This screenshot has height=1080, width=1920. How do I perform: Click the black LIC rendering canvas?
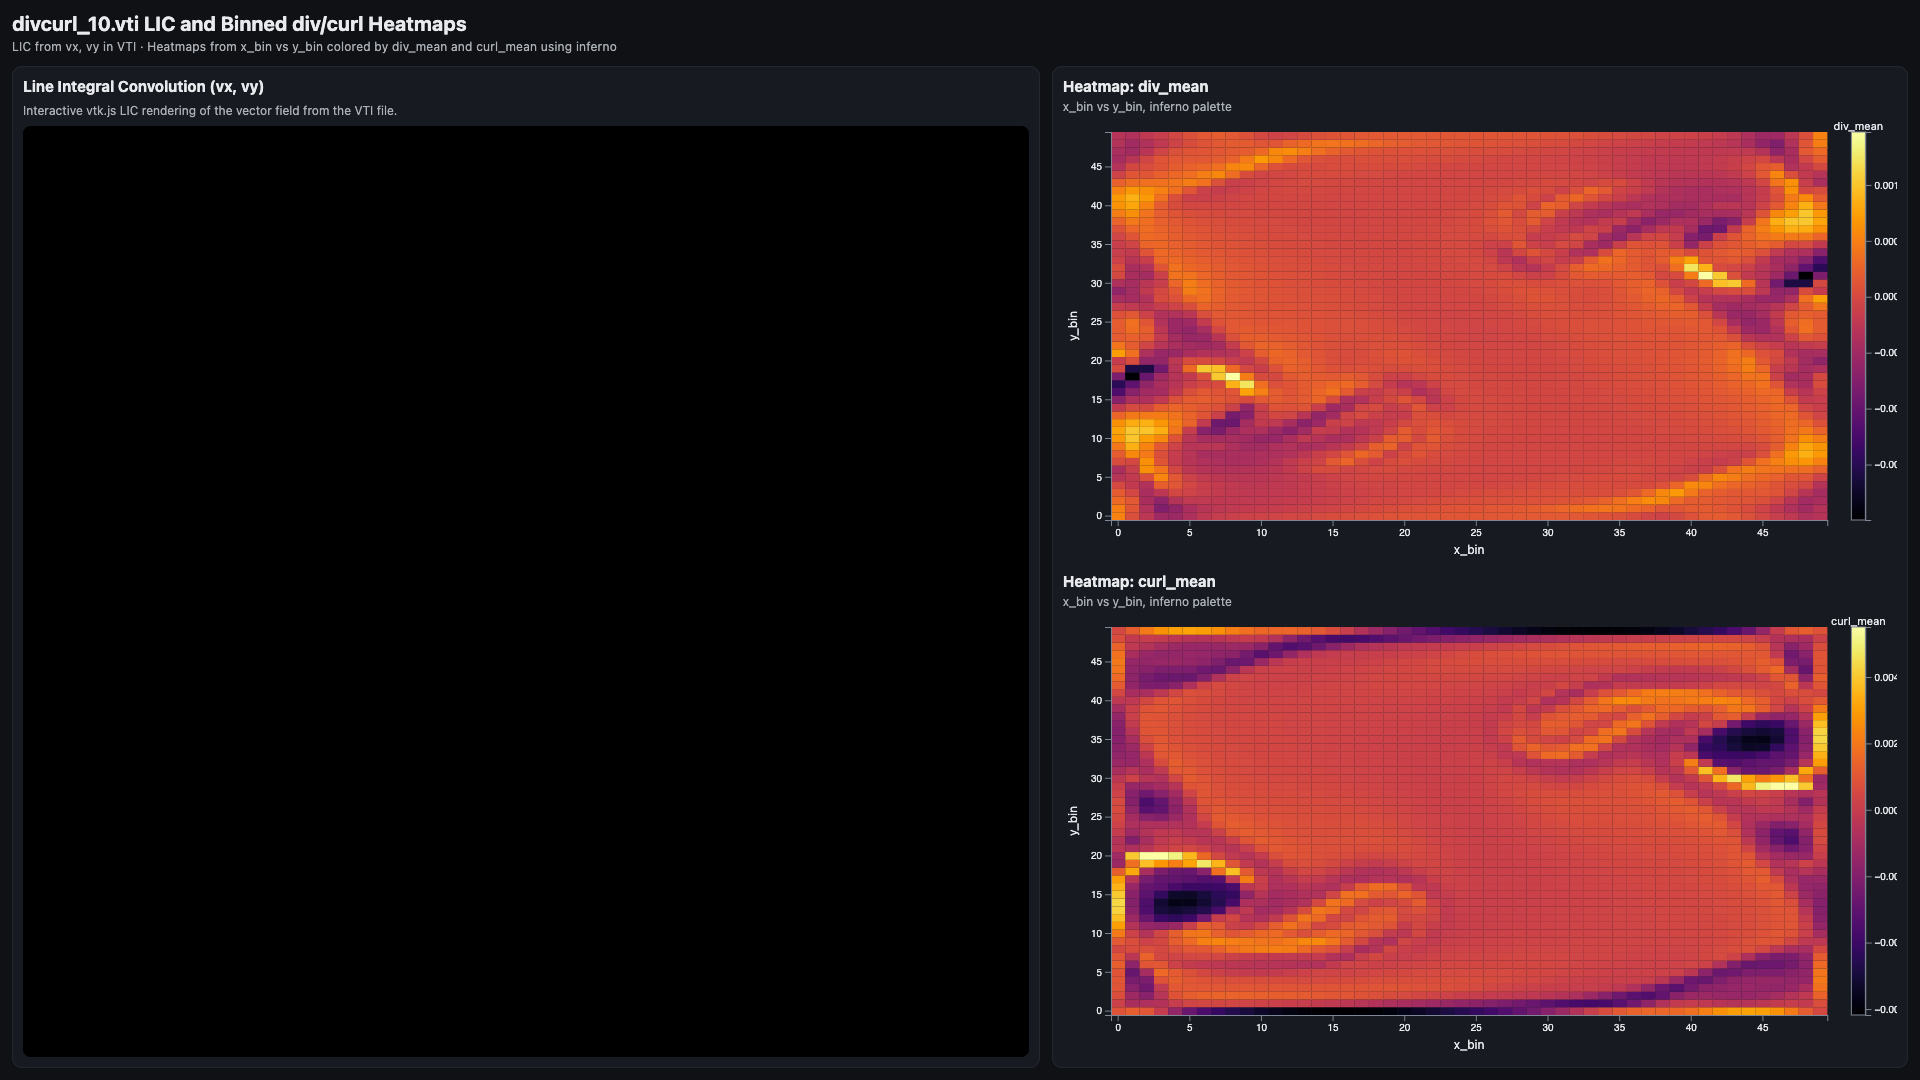tap(526, 591)
